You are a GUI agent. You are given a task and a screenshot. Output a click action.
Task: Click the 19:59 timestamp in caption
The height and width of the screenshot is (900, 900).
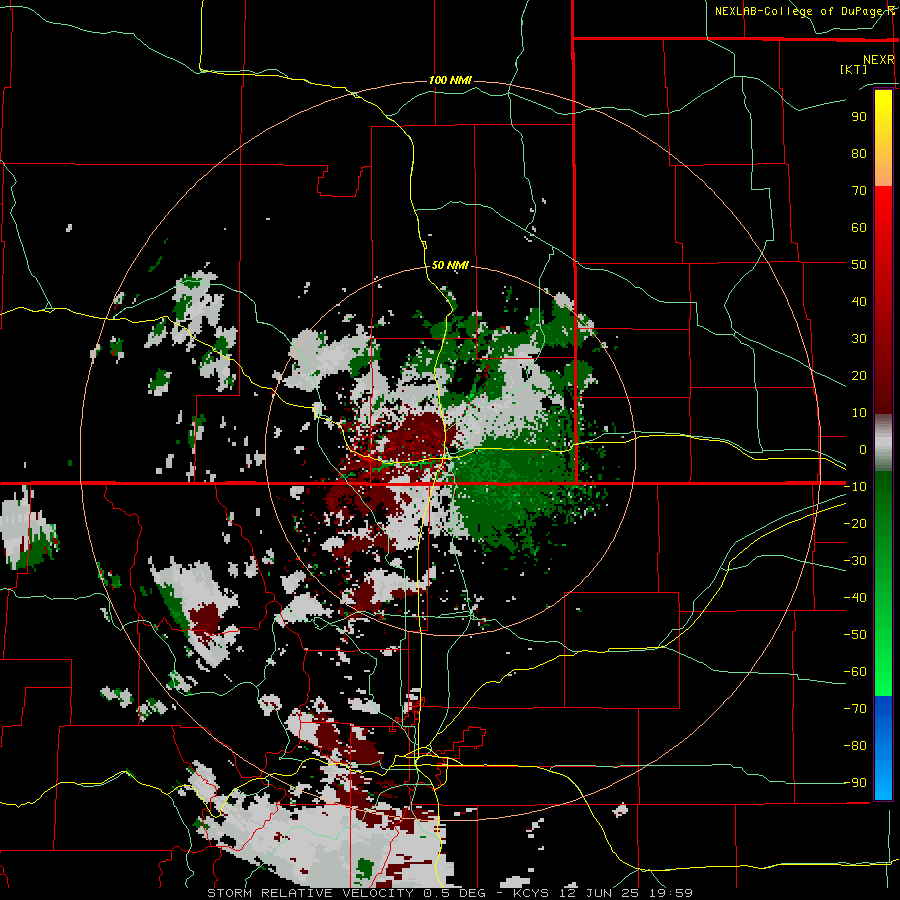671,893
